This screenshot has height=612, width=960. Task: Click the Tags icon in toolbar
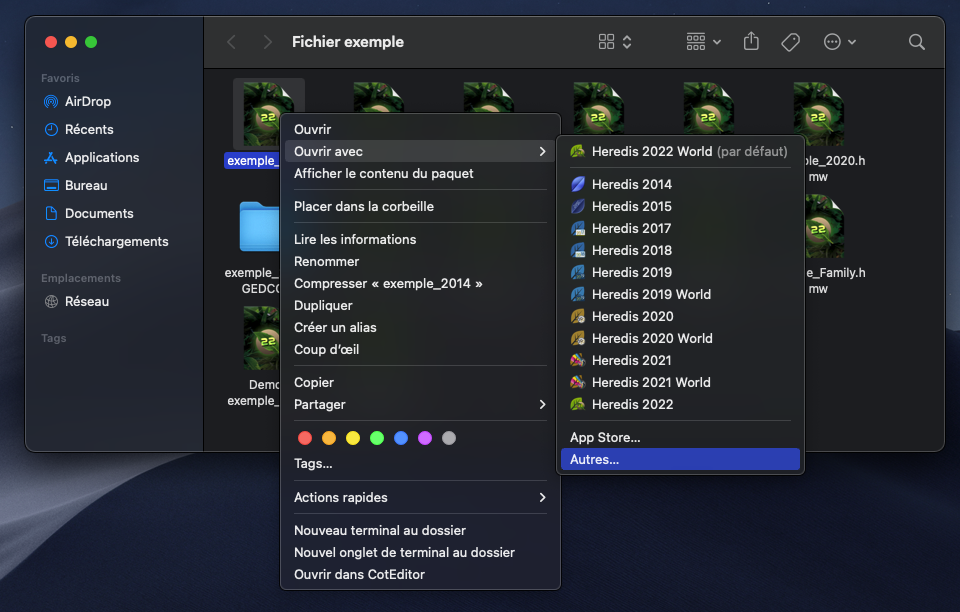(x=790, y=42)
